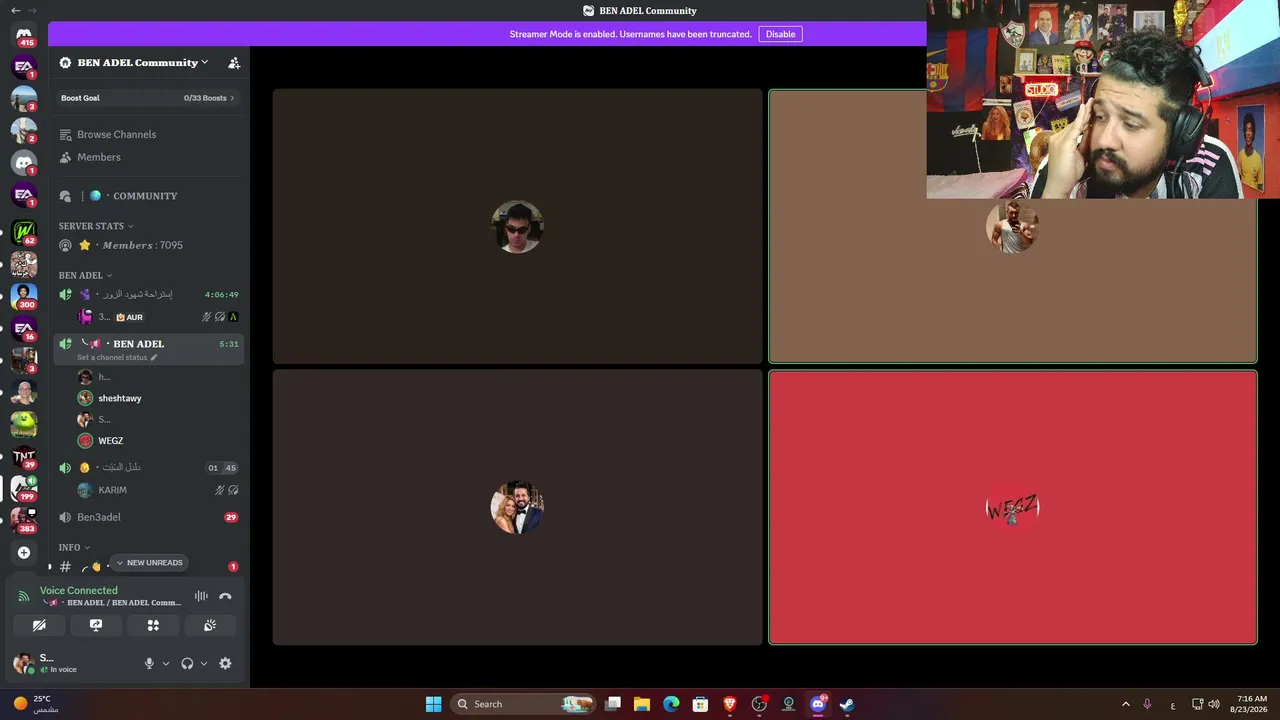Invite people to BEN ADEL Community
This screenshot has height=720, width=1280.
pyautogui.click(x=234, y=63)
